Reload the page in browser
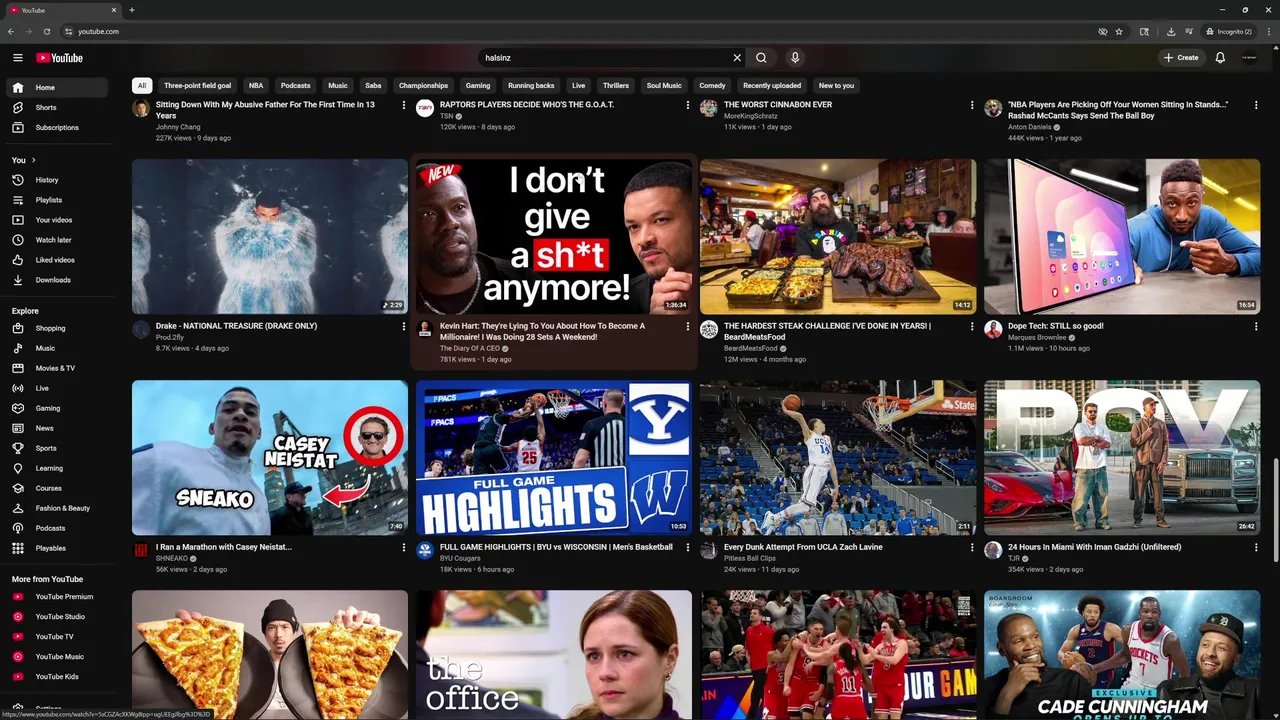 click(46, 31)
